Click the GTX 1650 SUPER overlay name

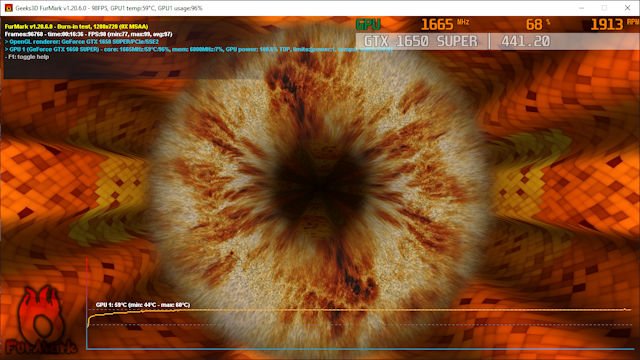click(420, 41)
